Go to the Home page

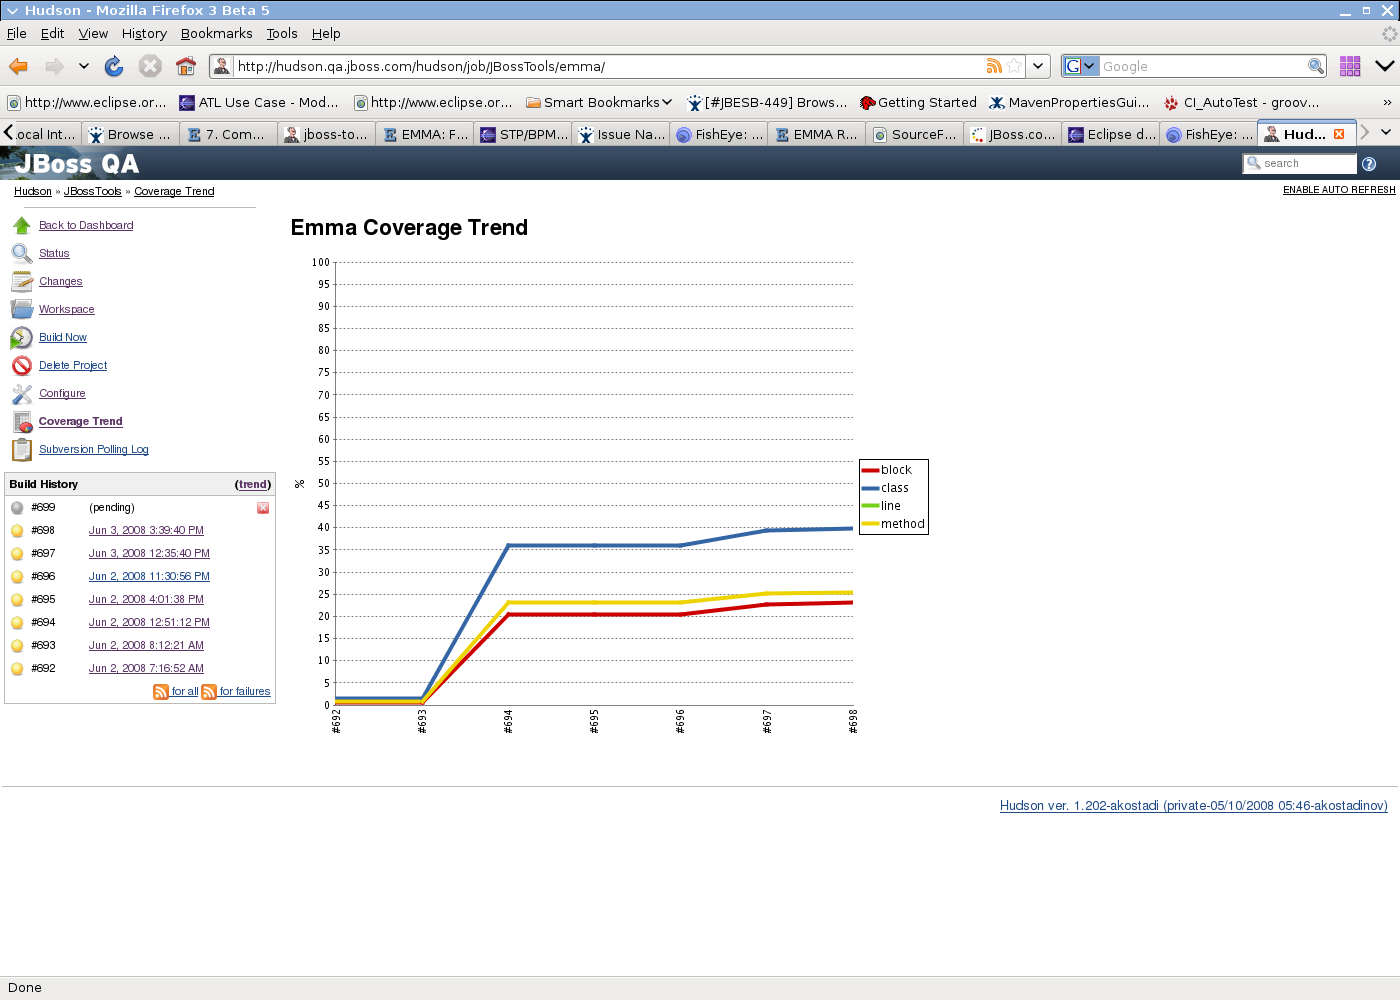186,66
